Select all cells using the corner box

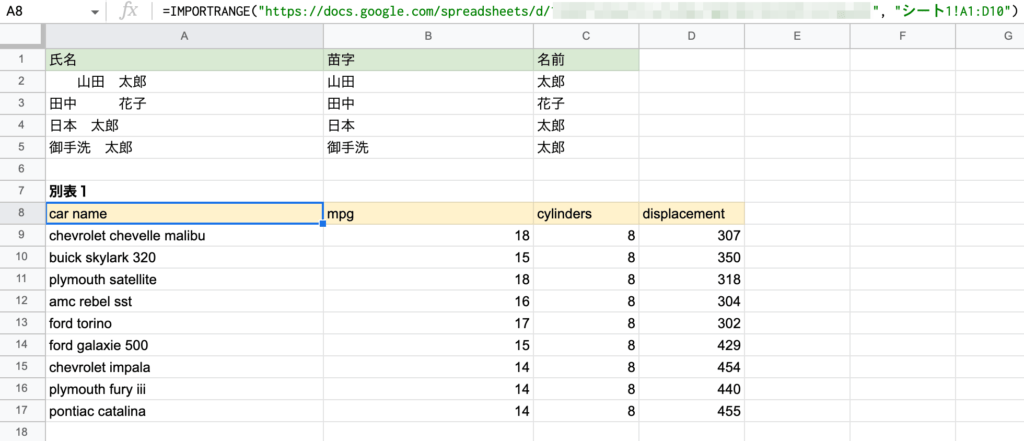click(22, 37)
